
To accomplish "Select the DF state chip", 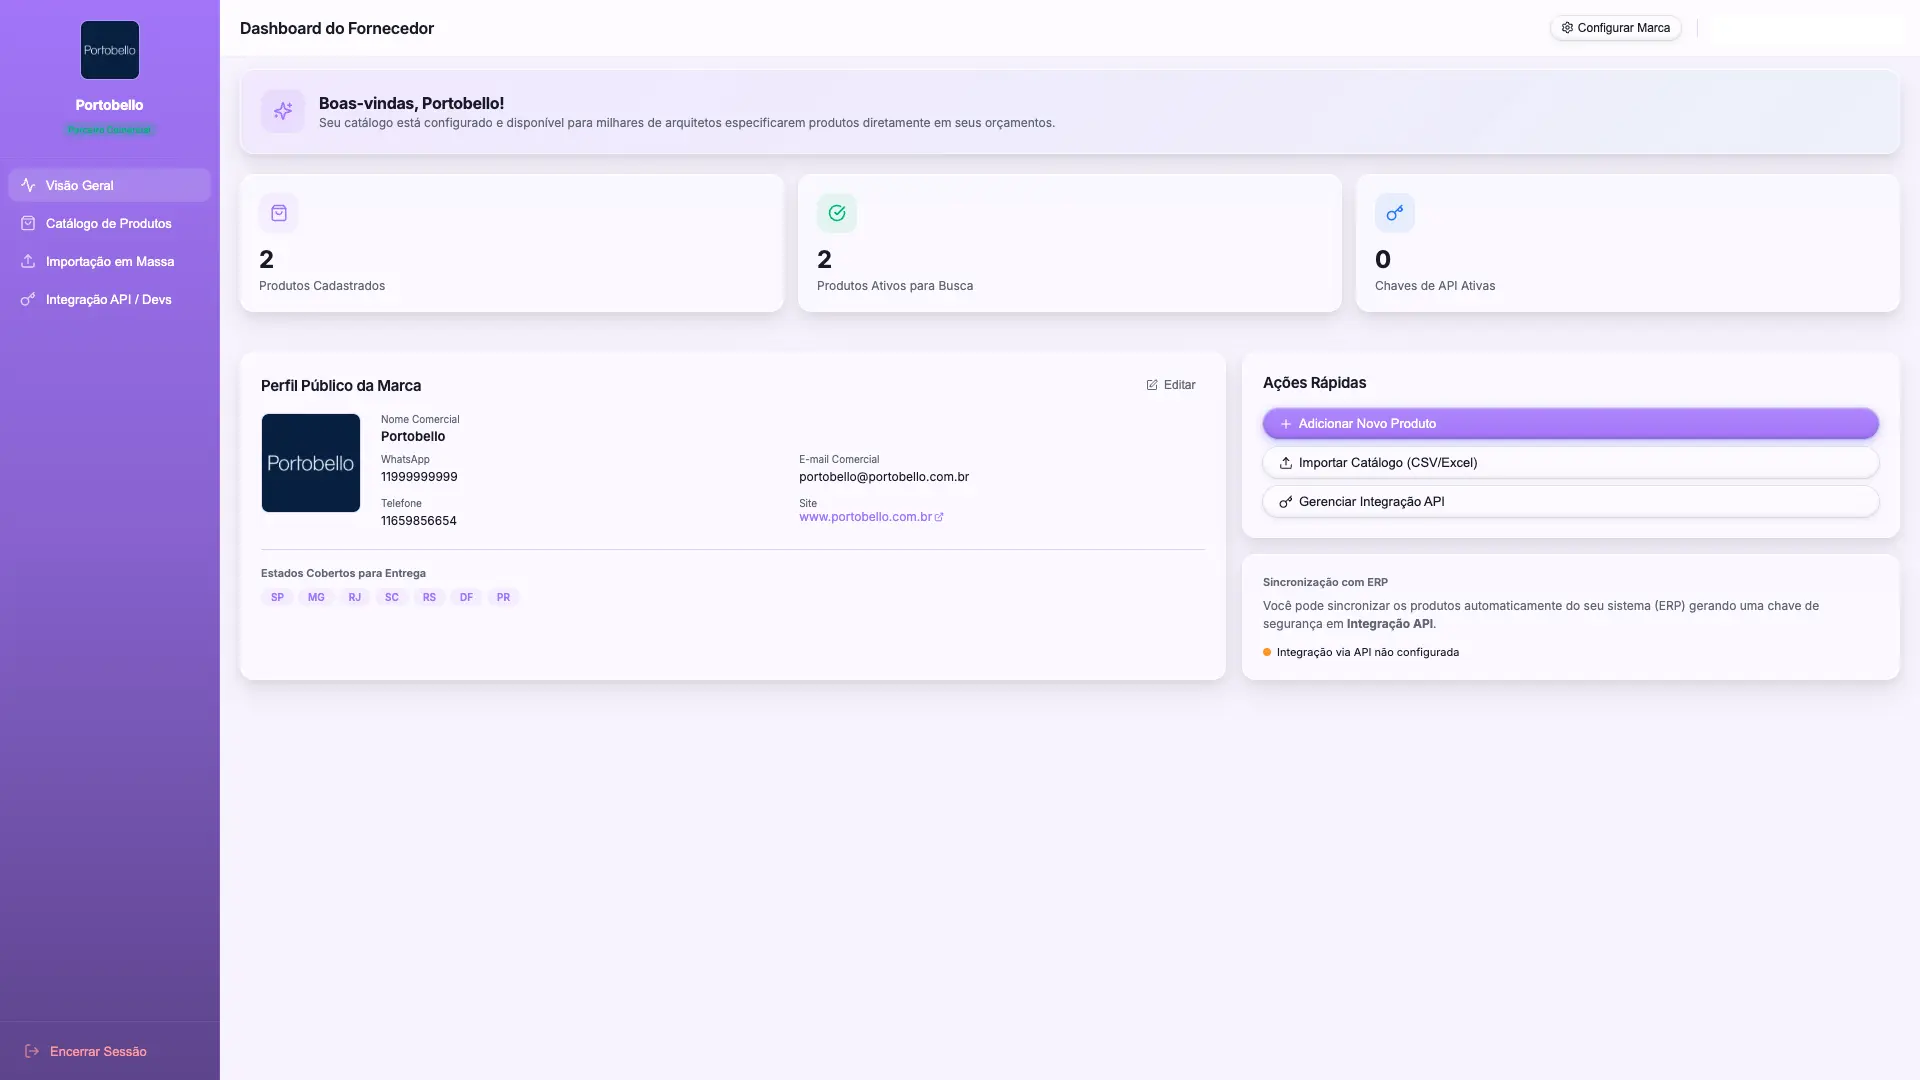I will click(x=466, y=597).
